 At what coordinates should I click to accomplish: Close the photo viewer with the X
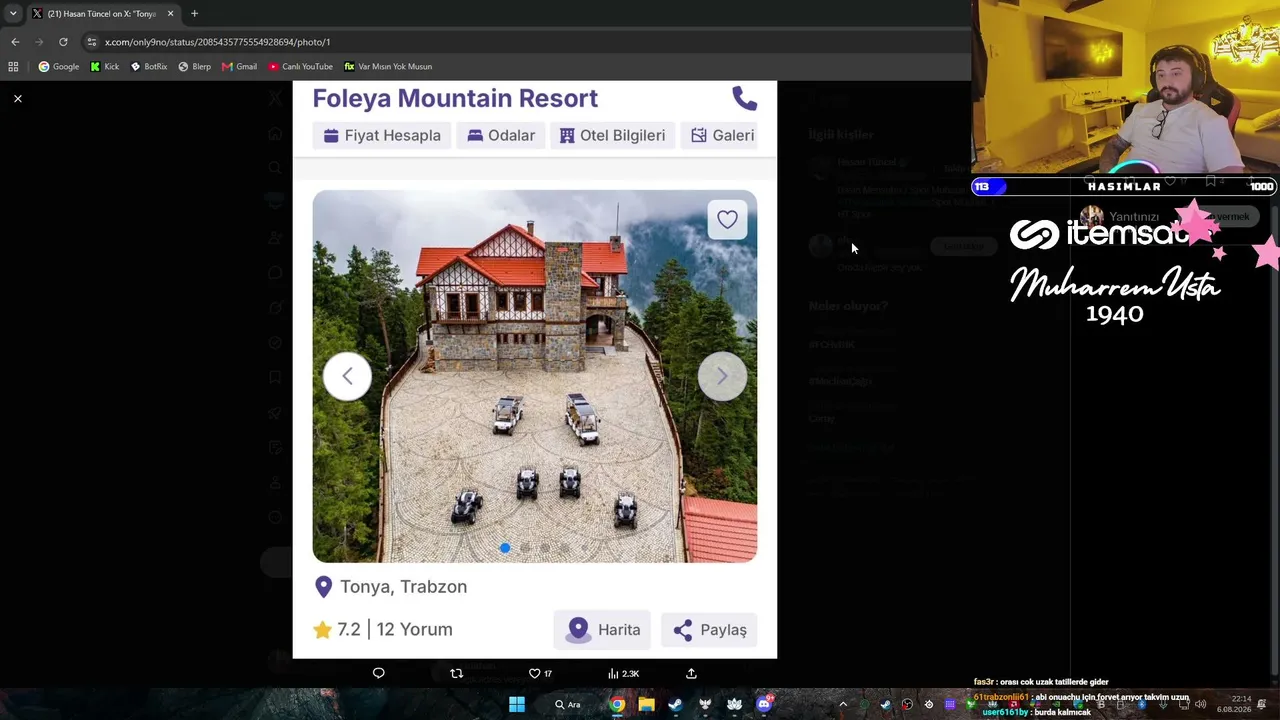click(x=17, y=99)
